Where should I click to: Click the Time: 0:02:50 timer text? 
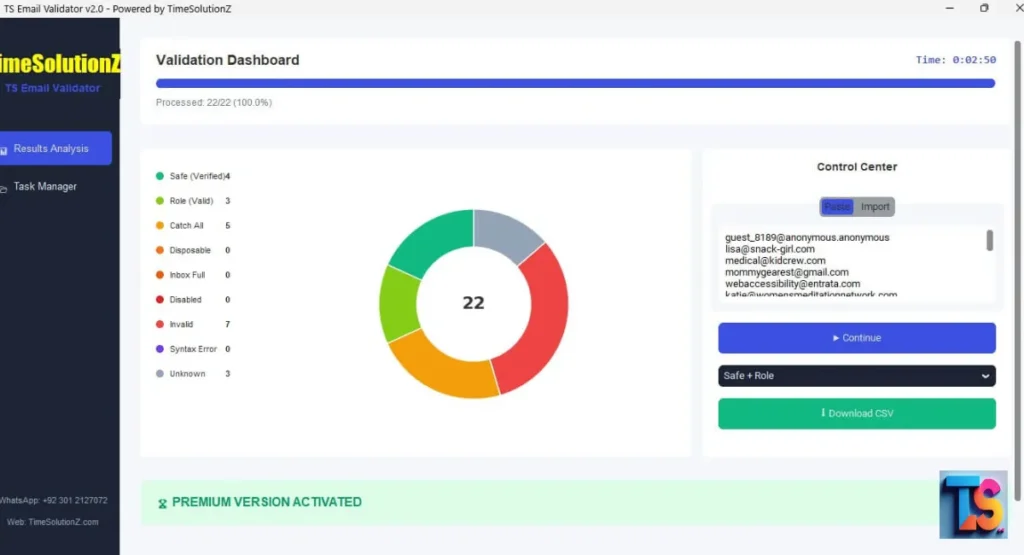[x=955, y=59]
